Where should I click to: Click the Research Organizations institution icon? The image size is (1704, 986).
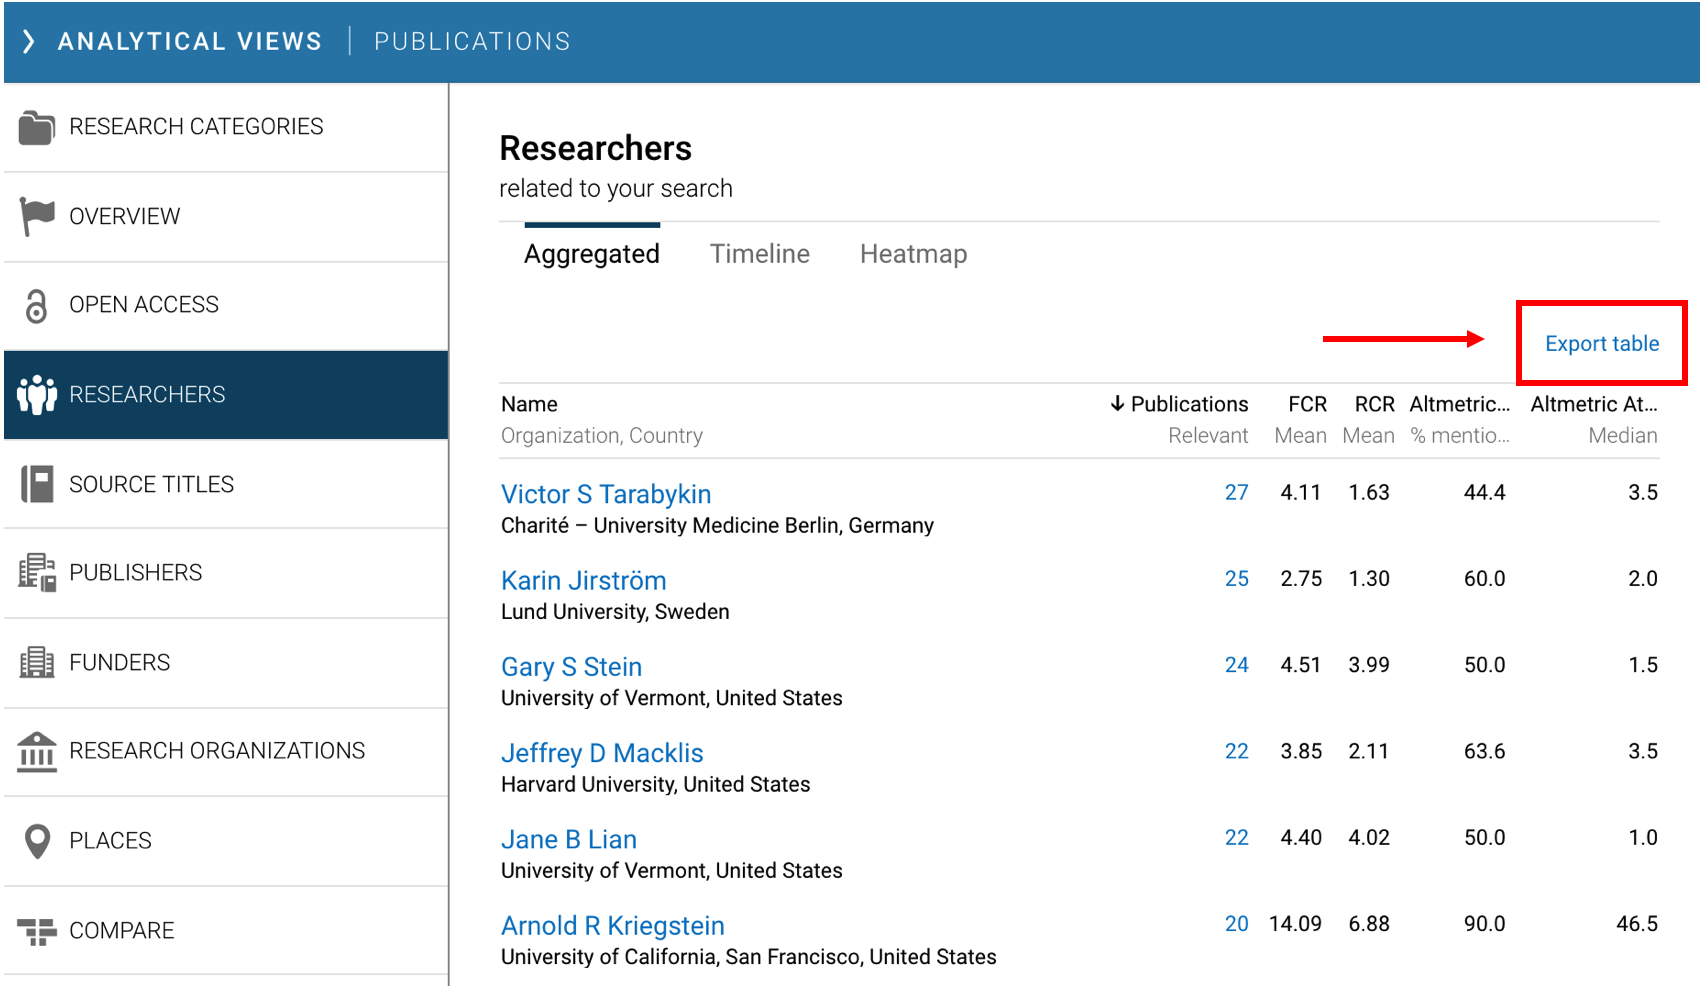(x=37, y=751)
